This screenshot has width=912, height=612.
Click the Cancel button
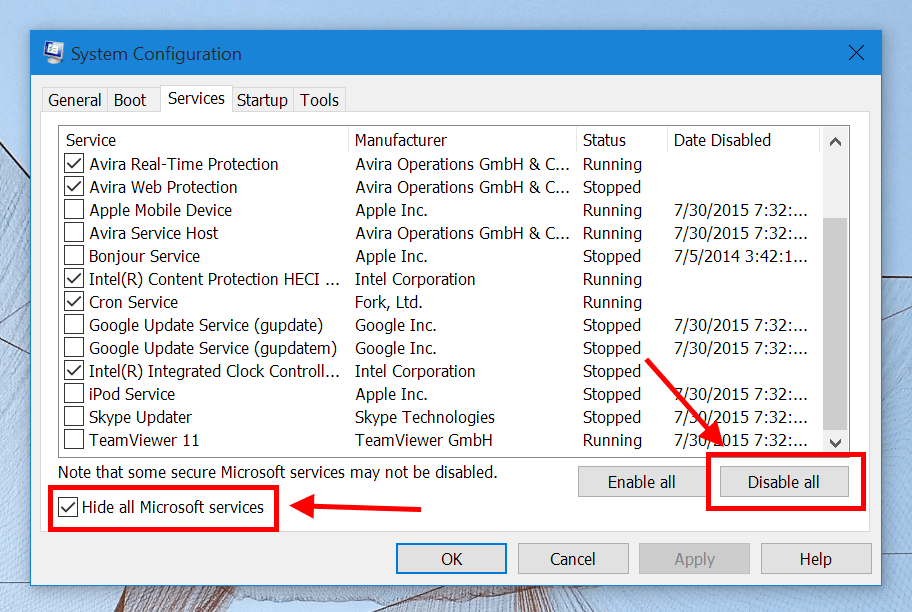pos(573,558)
